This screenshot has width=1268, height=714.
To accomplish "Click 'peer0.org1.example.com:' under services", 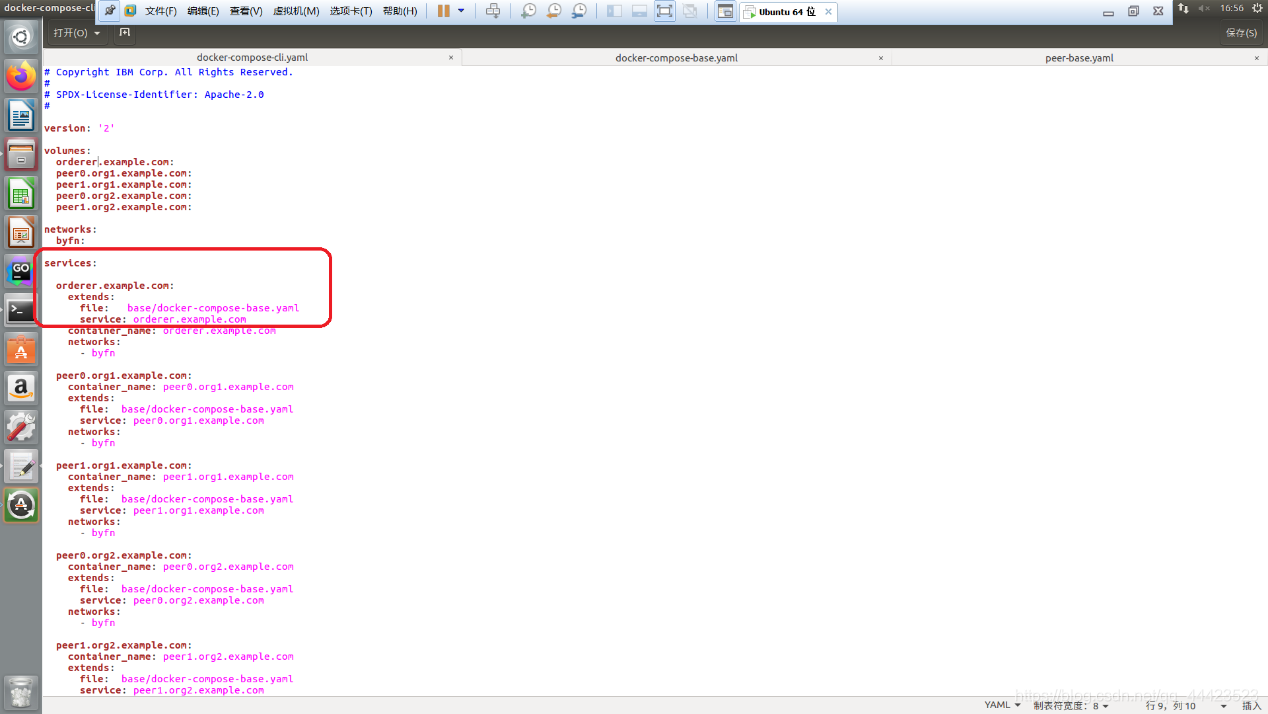I will 124,376.
